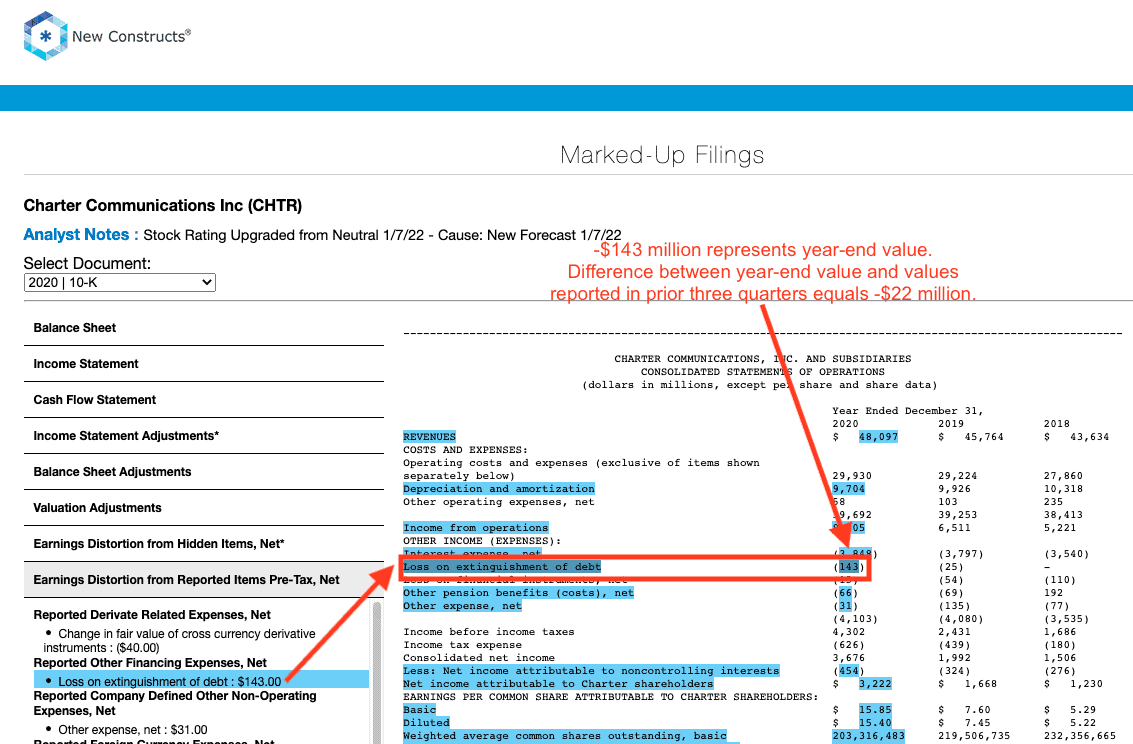
Task: Click highlighted Income from operations line
Action: pyautogui.click(x=475, y=528)
